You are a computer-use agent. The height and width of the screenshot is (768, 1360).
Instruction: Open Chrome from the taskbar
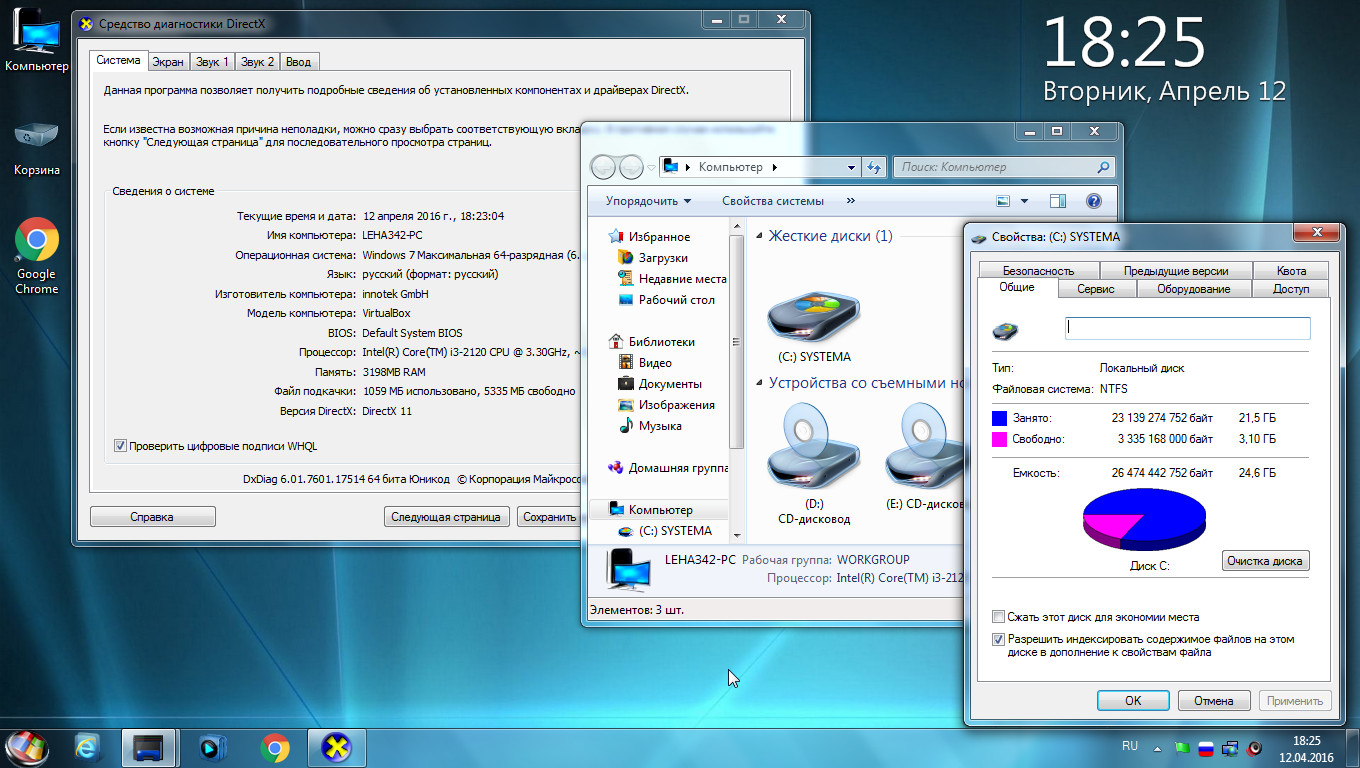point(275,747)
